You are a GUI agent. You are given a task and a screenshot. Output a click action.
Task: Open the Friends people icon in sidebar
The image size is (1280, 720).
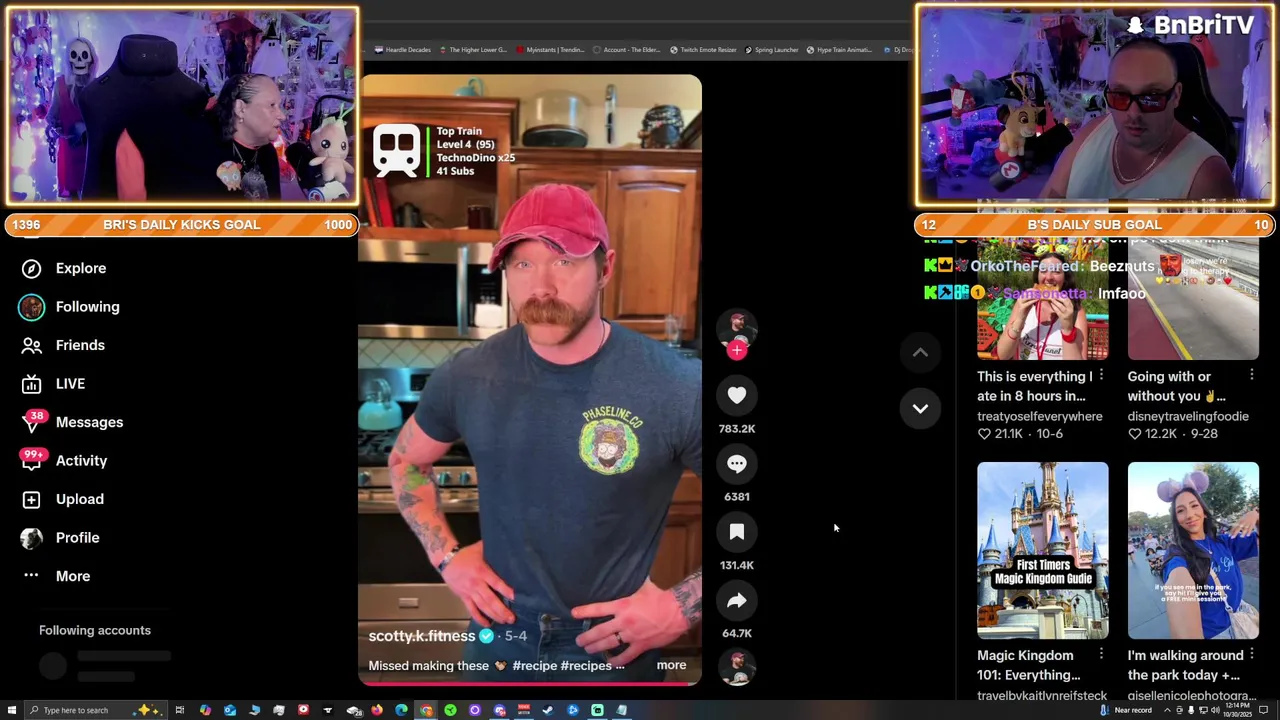pos(31,345)
